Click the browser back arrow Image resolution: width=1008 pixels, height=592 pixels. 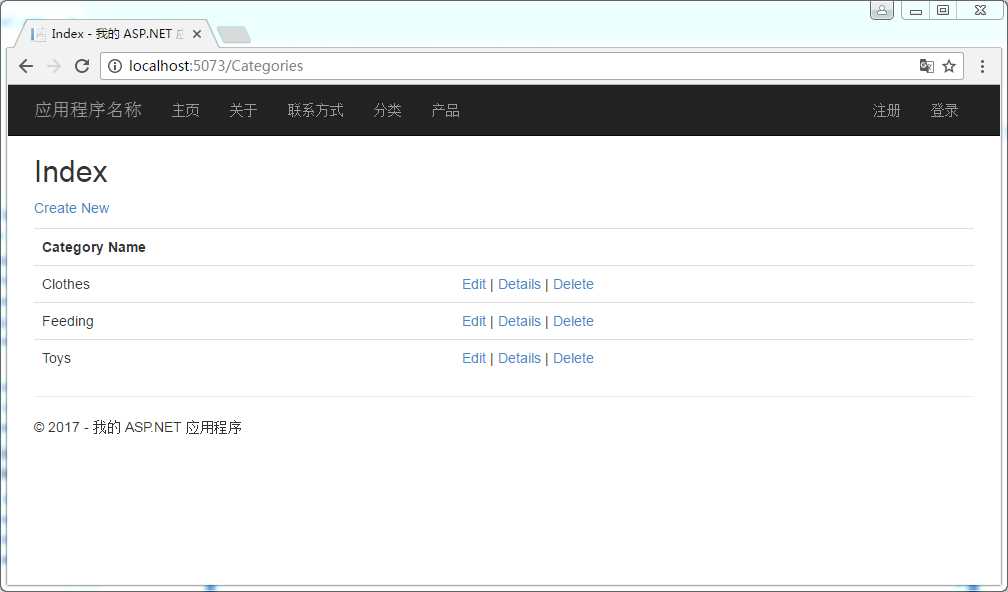point(26,66)
